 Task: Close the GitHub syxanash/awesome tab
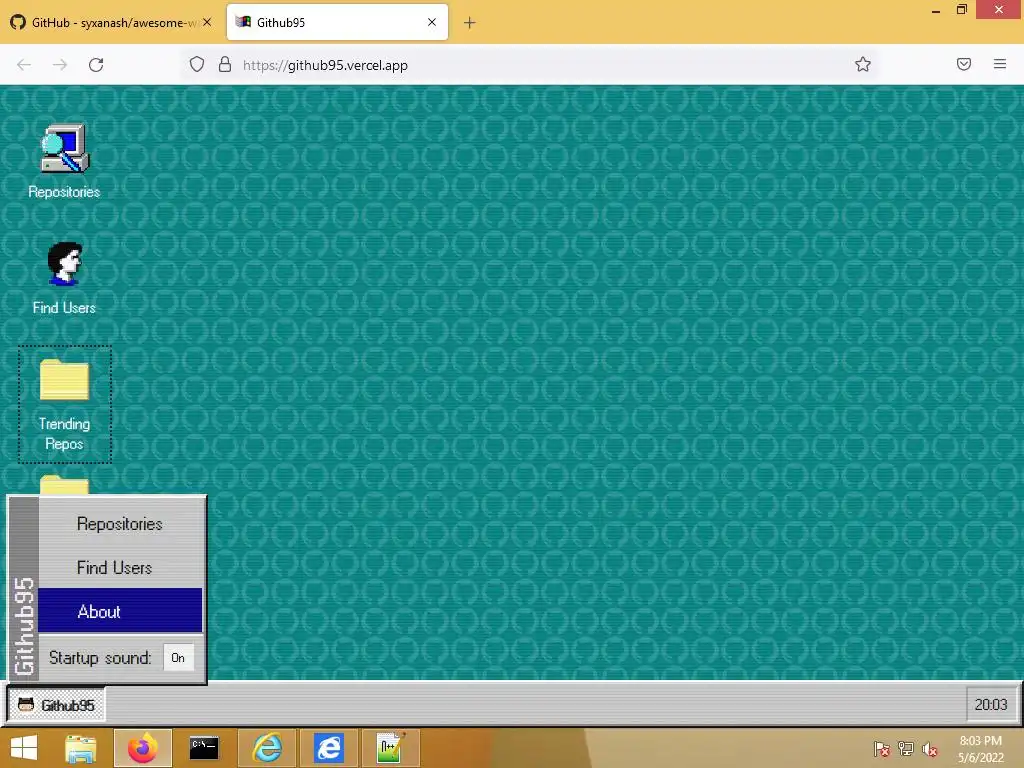click(x=207, y=22)
